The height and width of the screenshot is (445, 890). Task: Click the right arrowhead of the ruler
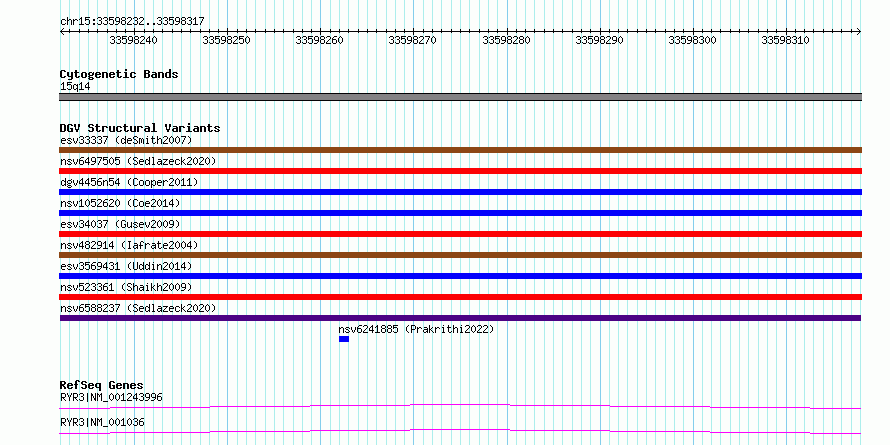tap(859, 31)
